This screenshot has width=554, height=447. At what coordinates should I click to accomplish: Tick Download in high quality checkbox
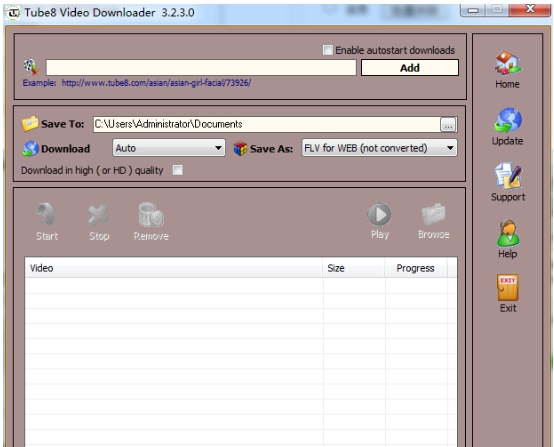178,170
